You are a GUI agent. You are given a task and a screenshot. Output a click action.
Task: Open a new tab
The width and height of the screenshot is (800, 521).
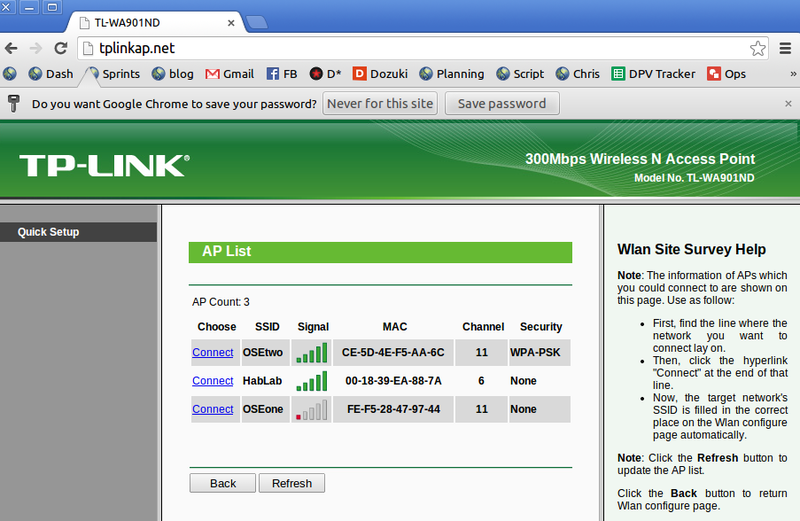[257, 22]
